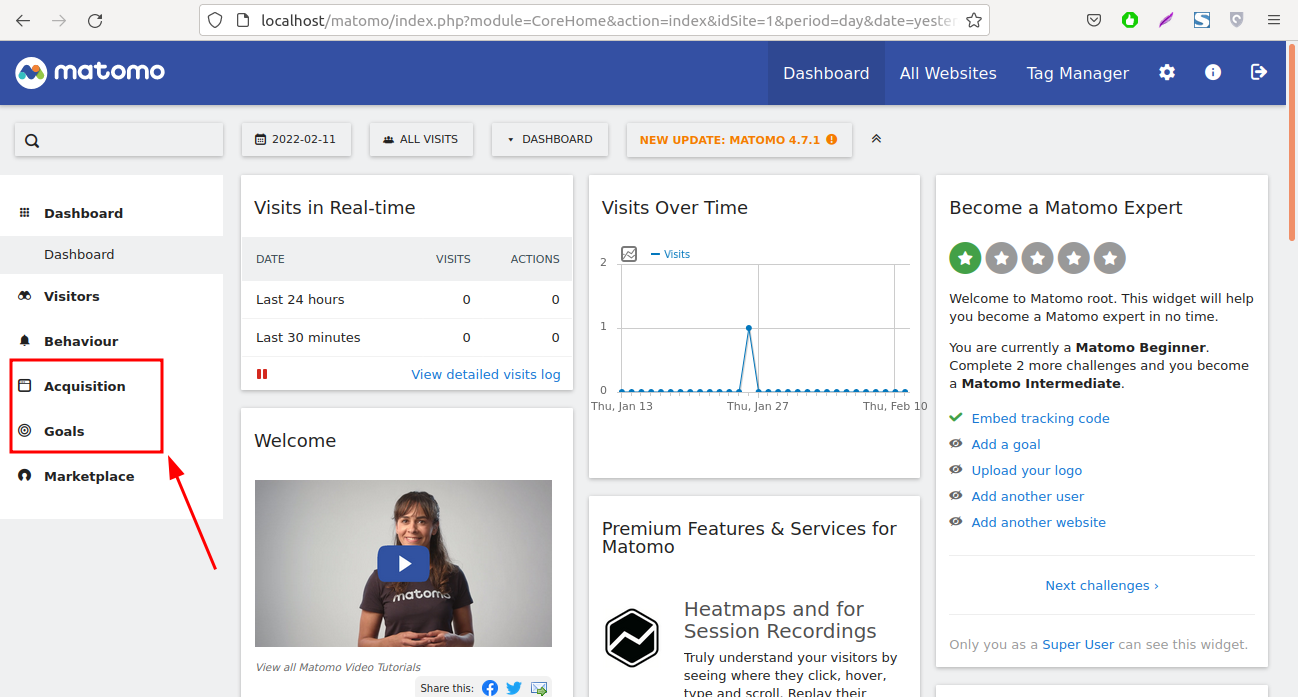Click the blue S extension icon
This screenshot has height=697, width=1298.
coord(1202,20)
